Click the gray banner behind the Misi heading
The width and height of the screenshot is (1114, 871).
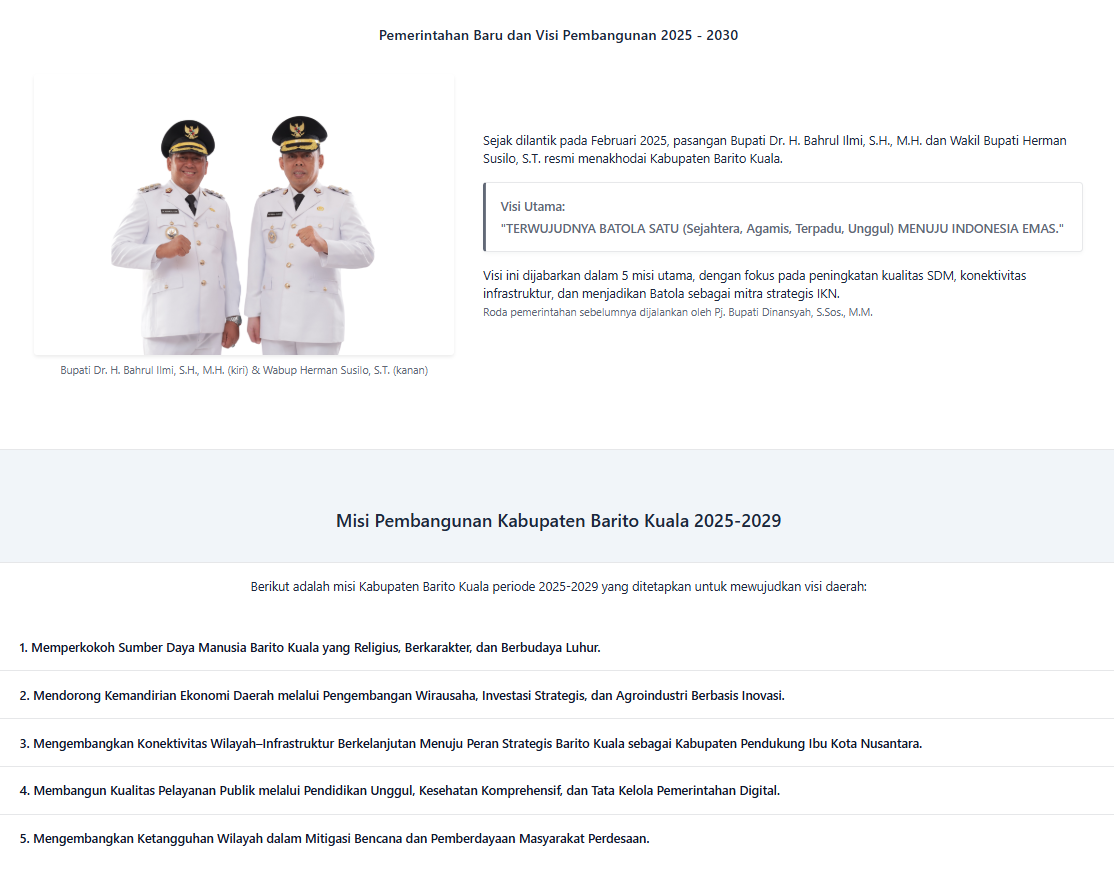(x=557, y=506)
